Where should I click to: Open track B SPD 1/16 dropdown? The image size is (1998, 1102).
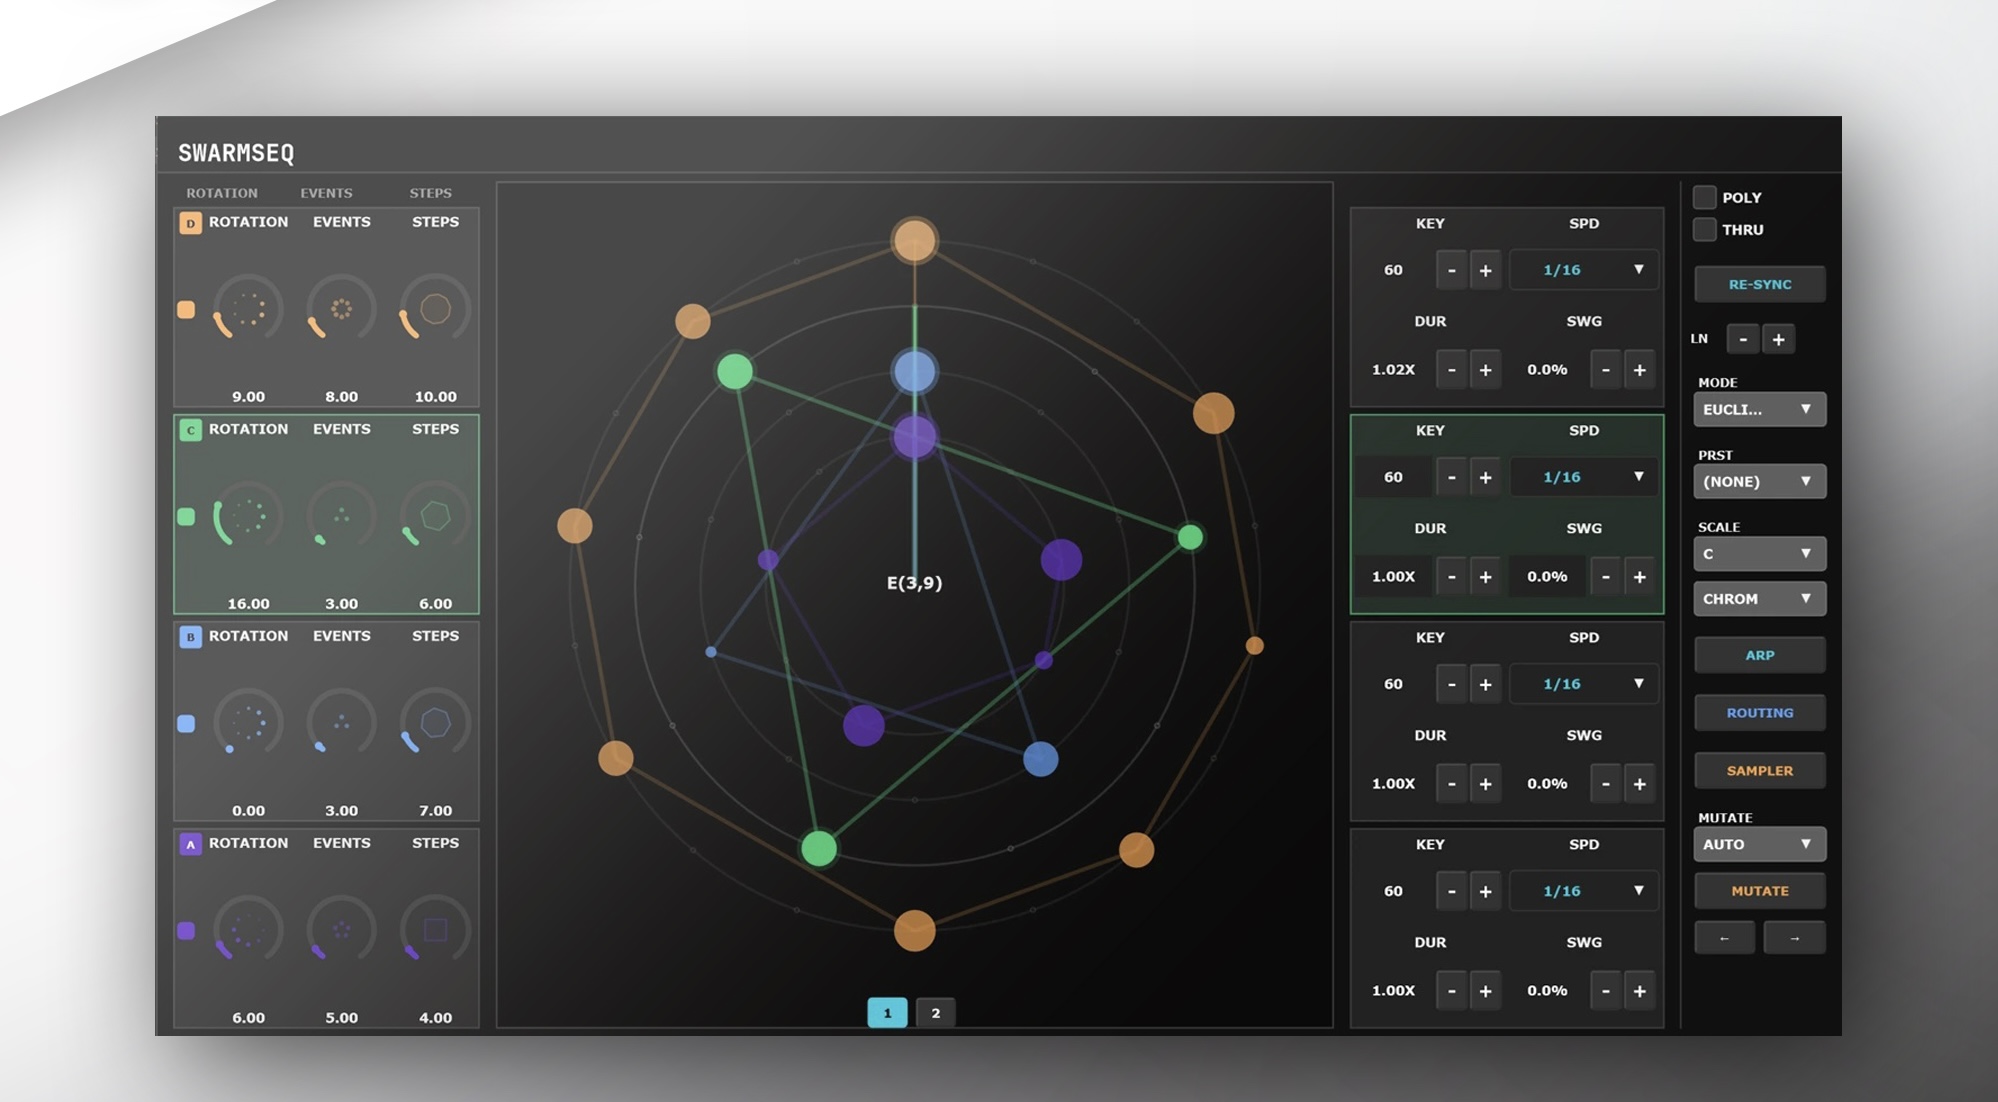1583,684
